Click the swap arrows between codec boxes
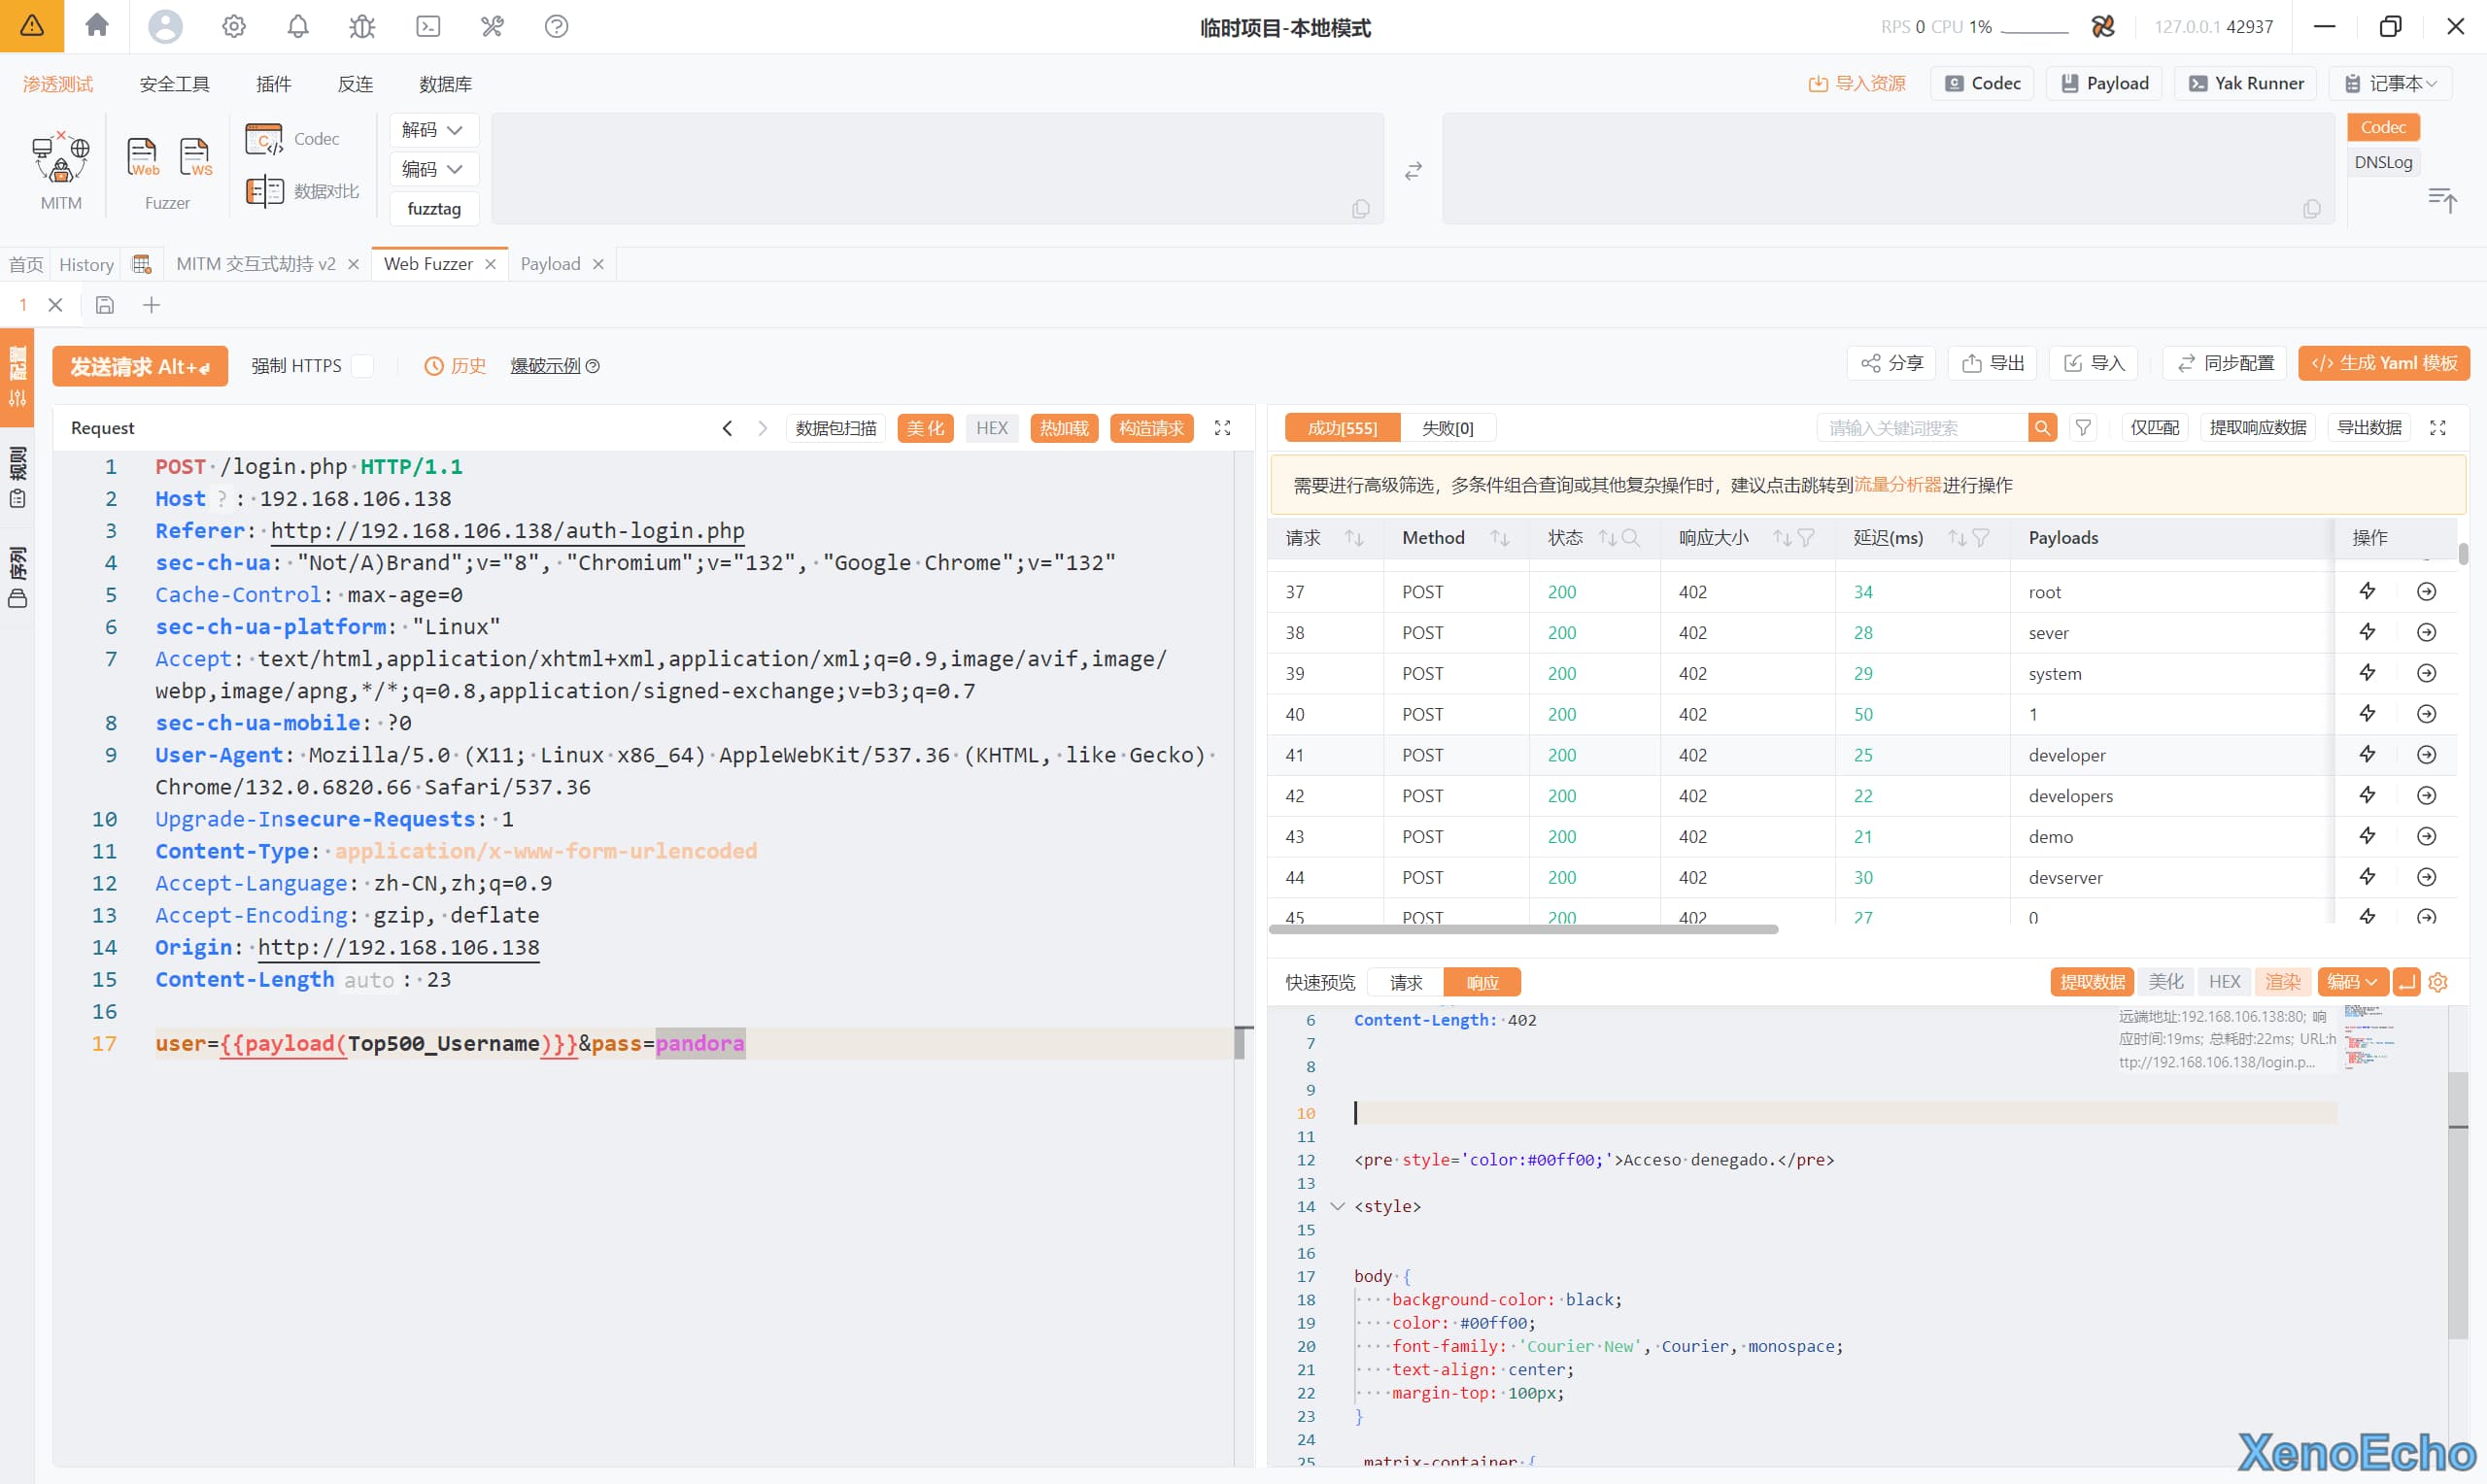Viewport: 2487px width, 1484px height. [1412, 172]
